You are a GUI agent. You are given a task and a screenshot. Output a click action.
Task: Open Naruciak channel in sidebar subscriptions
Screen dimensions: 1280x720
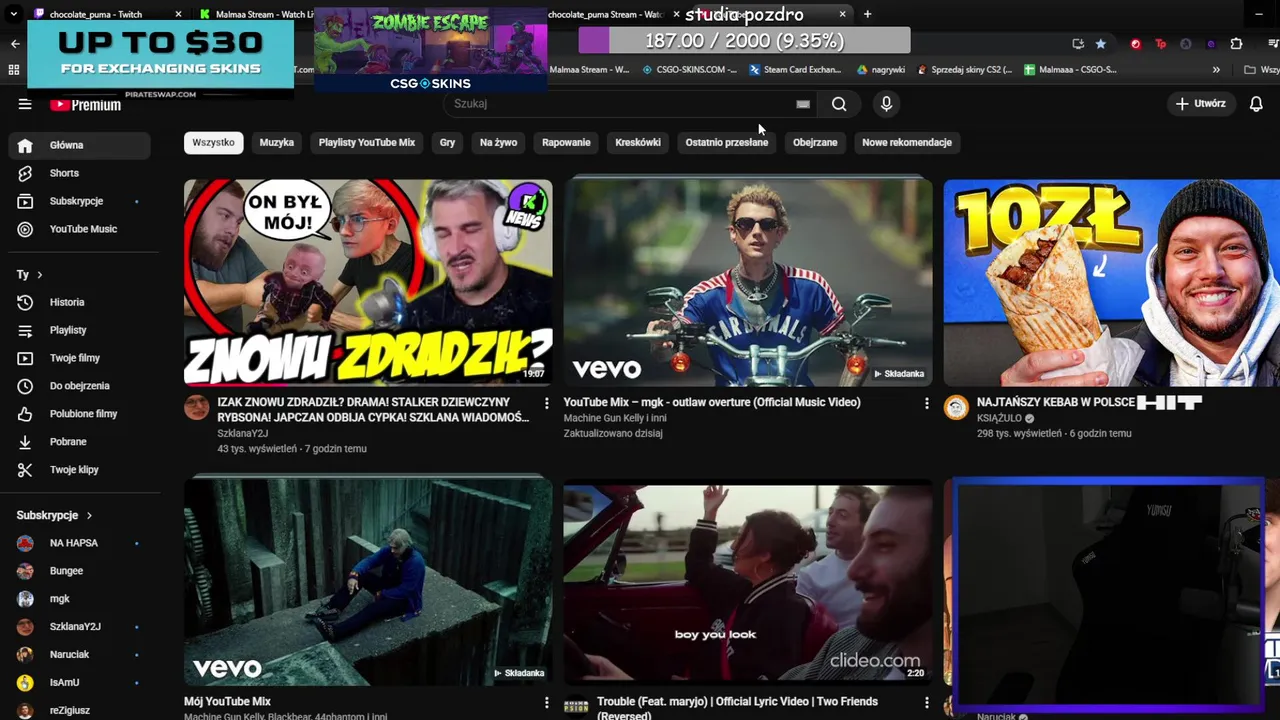click(x=80, y=655)
